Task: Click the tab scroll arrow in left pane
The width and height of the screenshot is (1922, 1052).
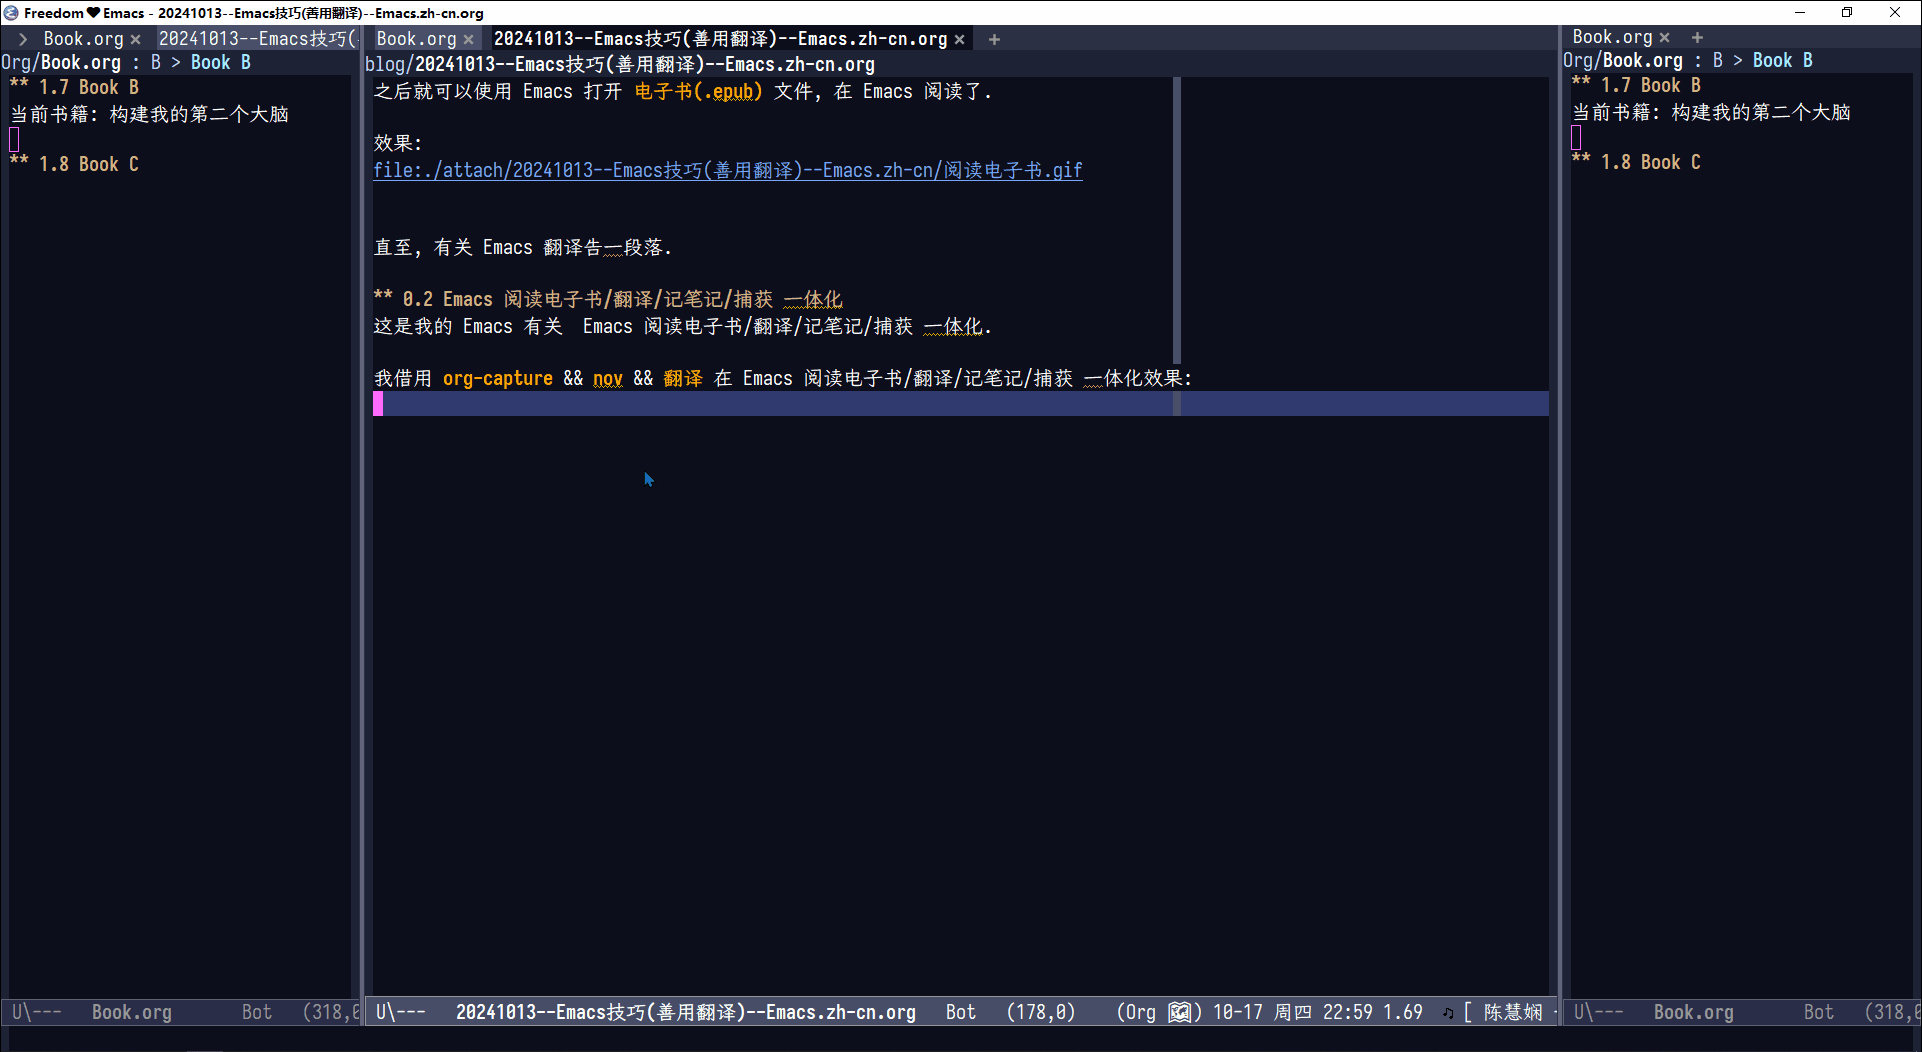Action: tap(22, 39)
